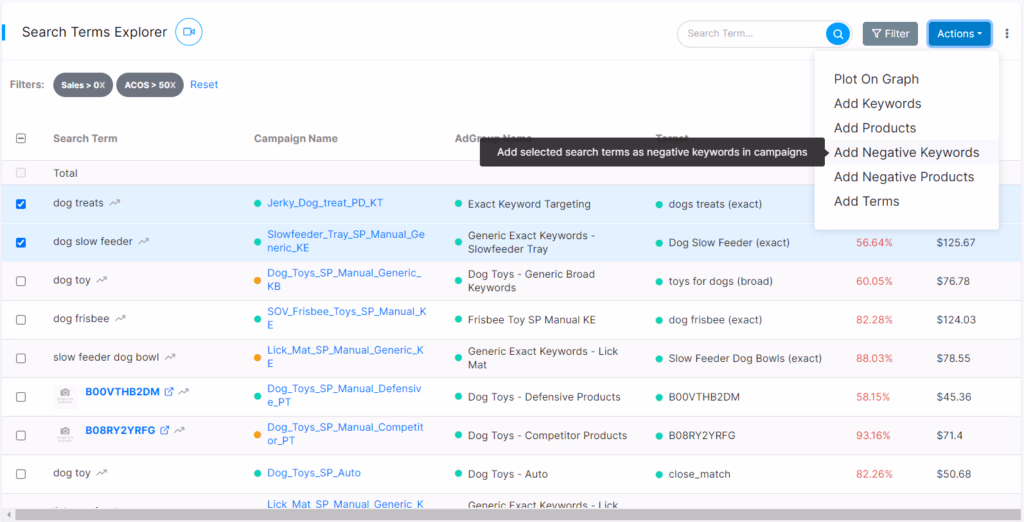Check the dog frisbee row checkbox
Image resolution: width=1024 pixels, height=522 pixels.
click(21, 320)
